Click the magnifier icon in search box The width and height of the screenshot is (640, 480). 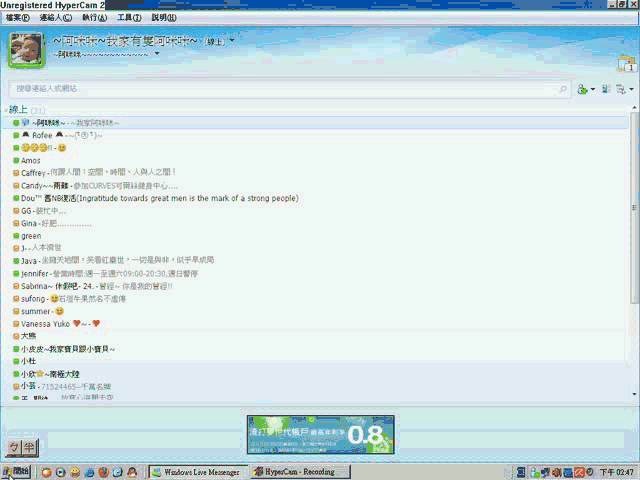(563, 89)
